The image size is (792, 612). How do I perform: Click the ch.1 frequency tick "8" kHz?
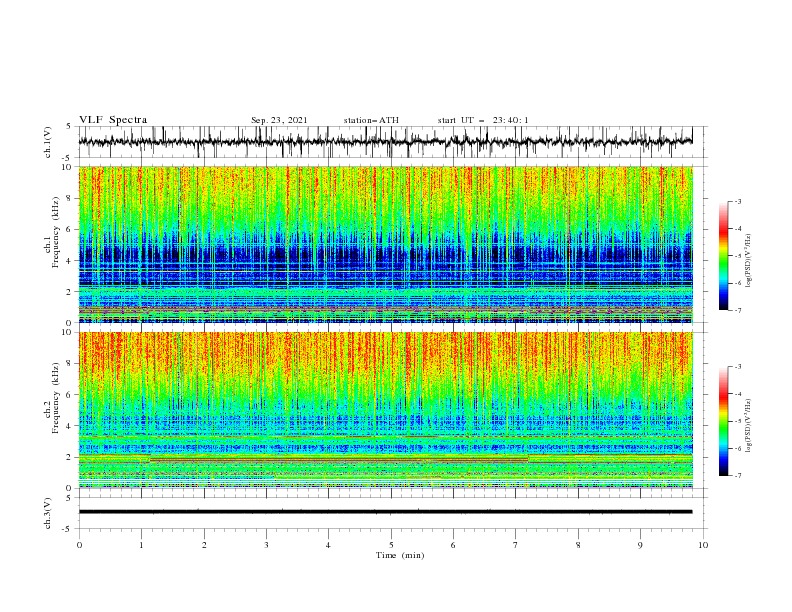(x=71, y=198)
